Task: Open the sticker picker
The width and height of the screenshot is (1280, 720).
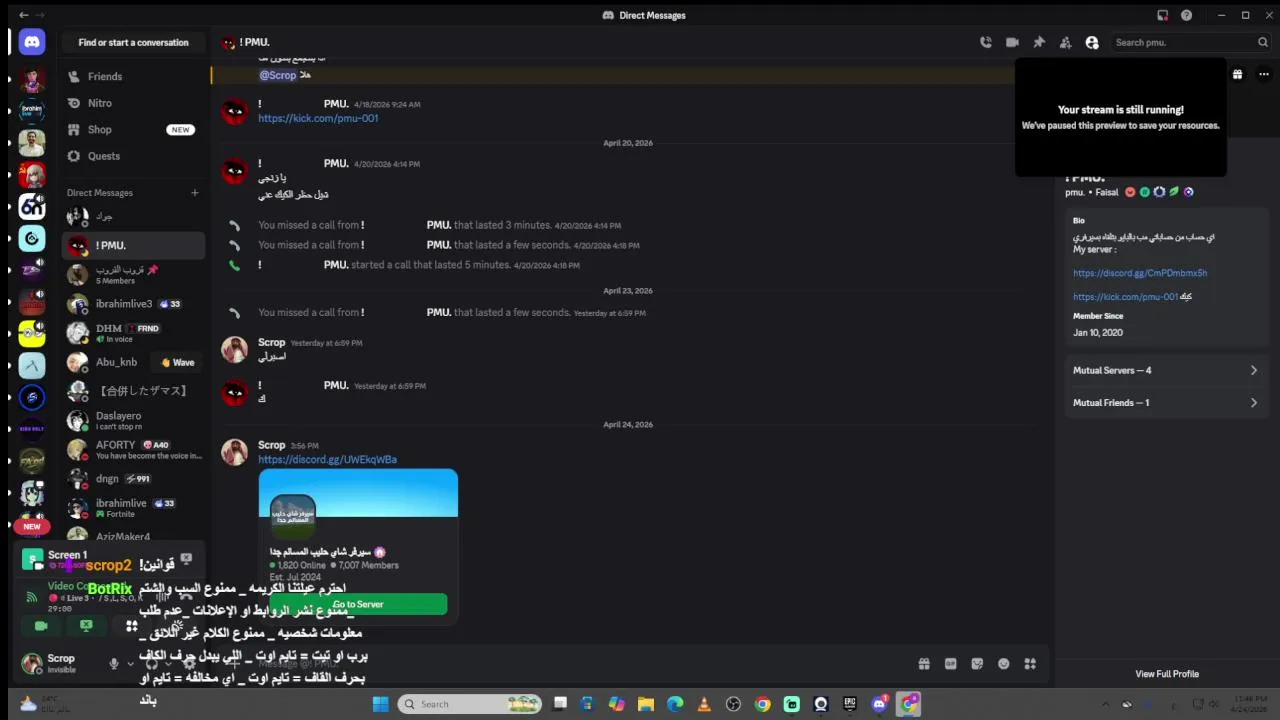Action: 977,664
